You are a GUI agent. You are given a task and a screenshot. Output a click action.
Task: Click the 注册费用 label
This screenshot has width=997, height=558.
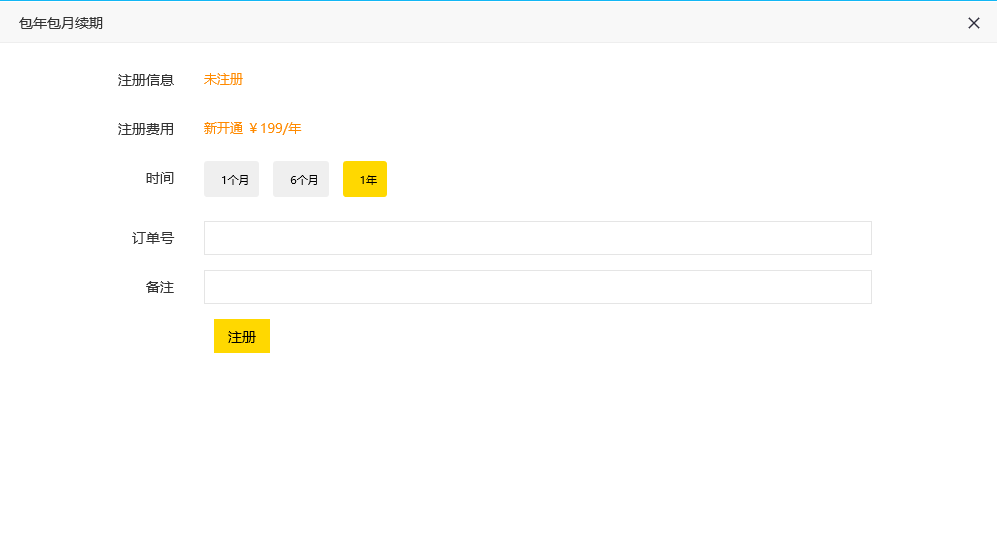[146, 129]
